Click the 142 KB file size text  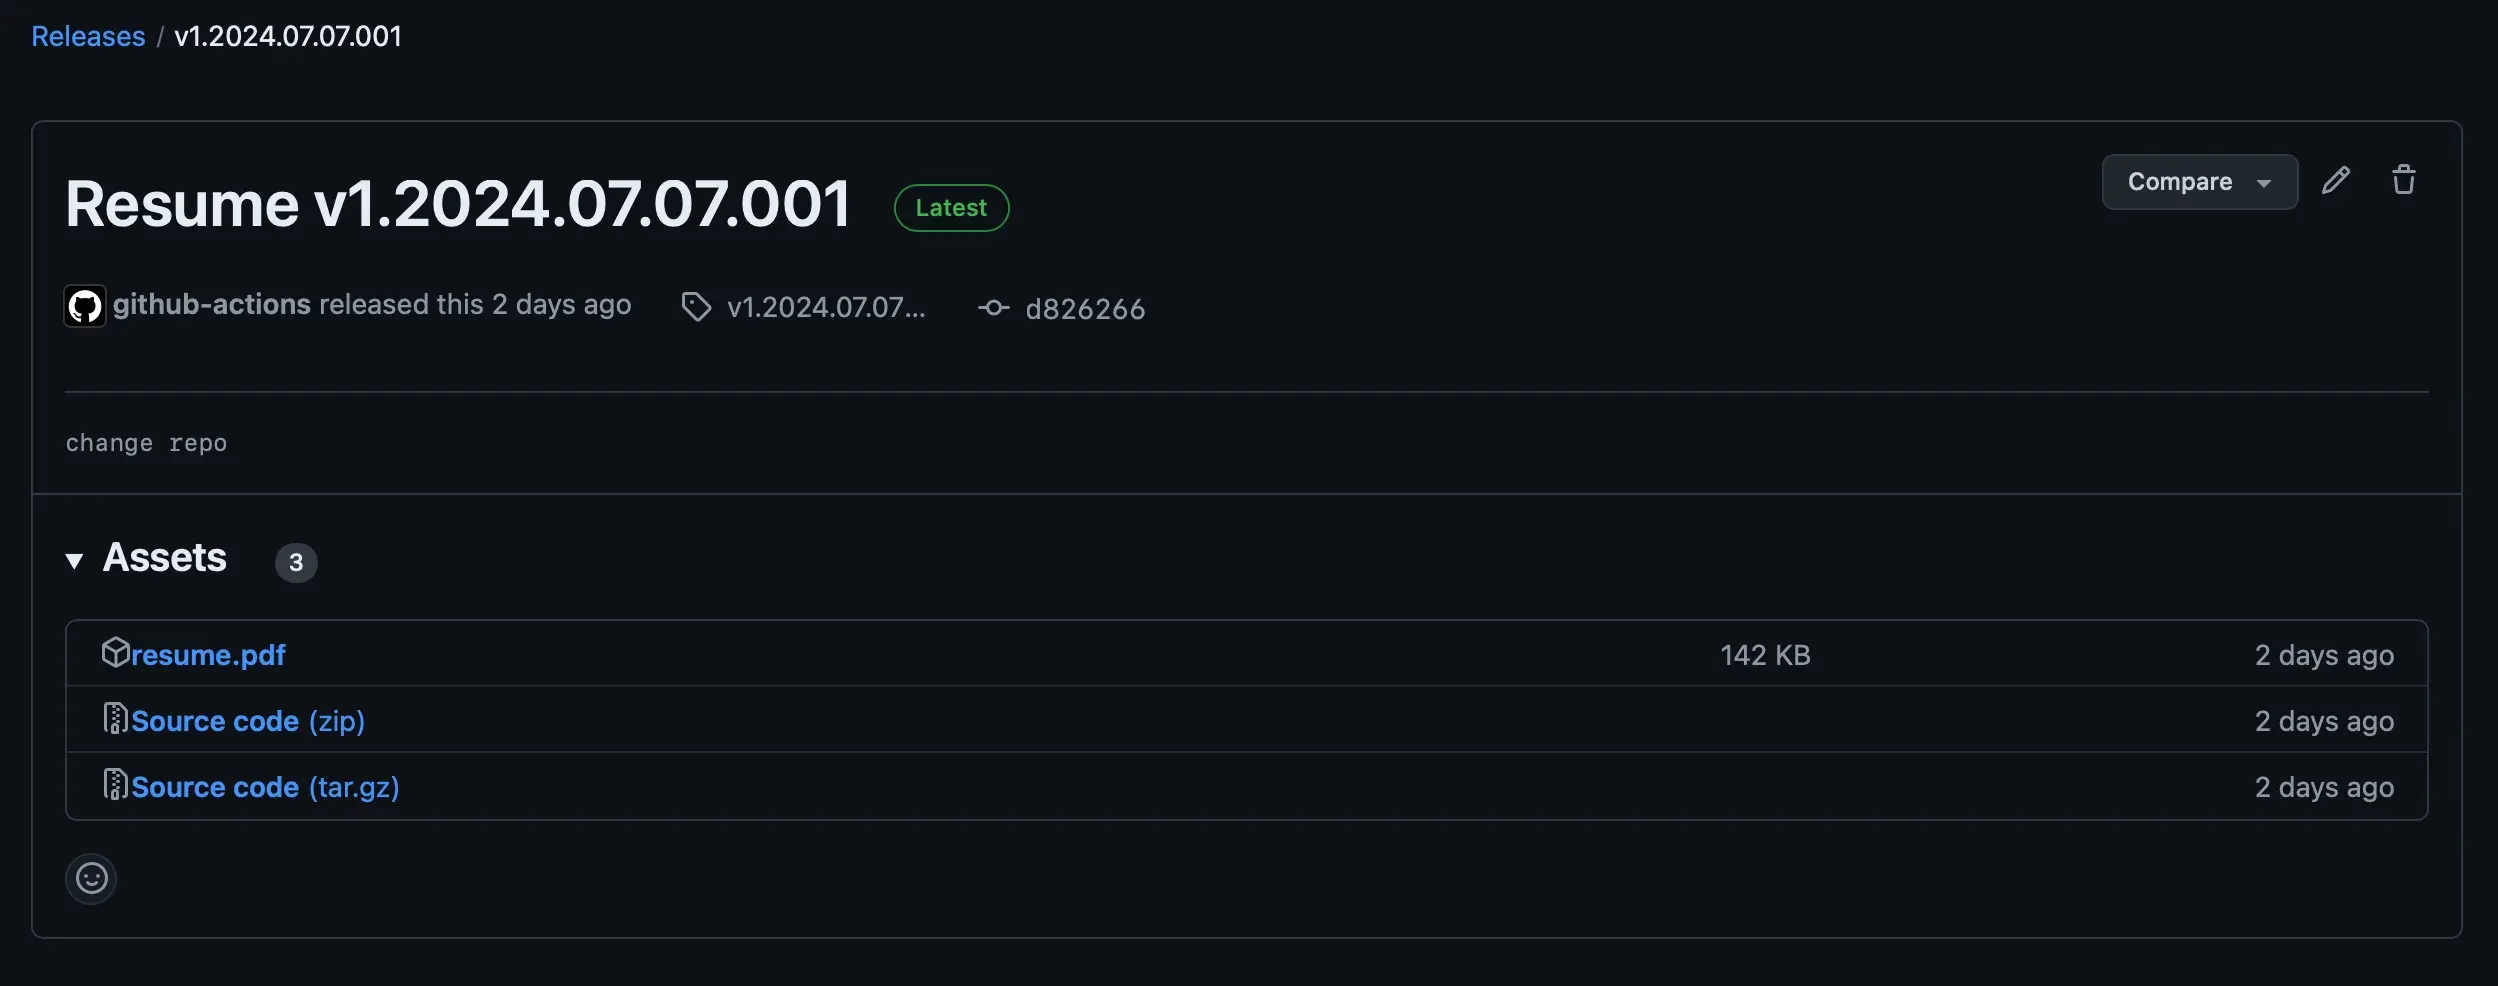tap(1765, 654)
